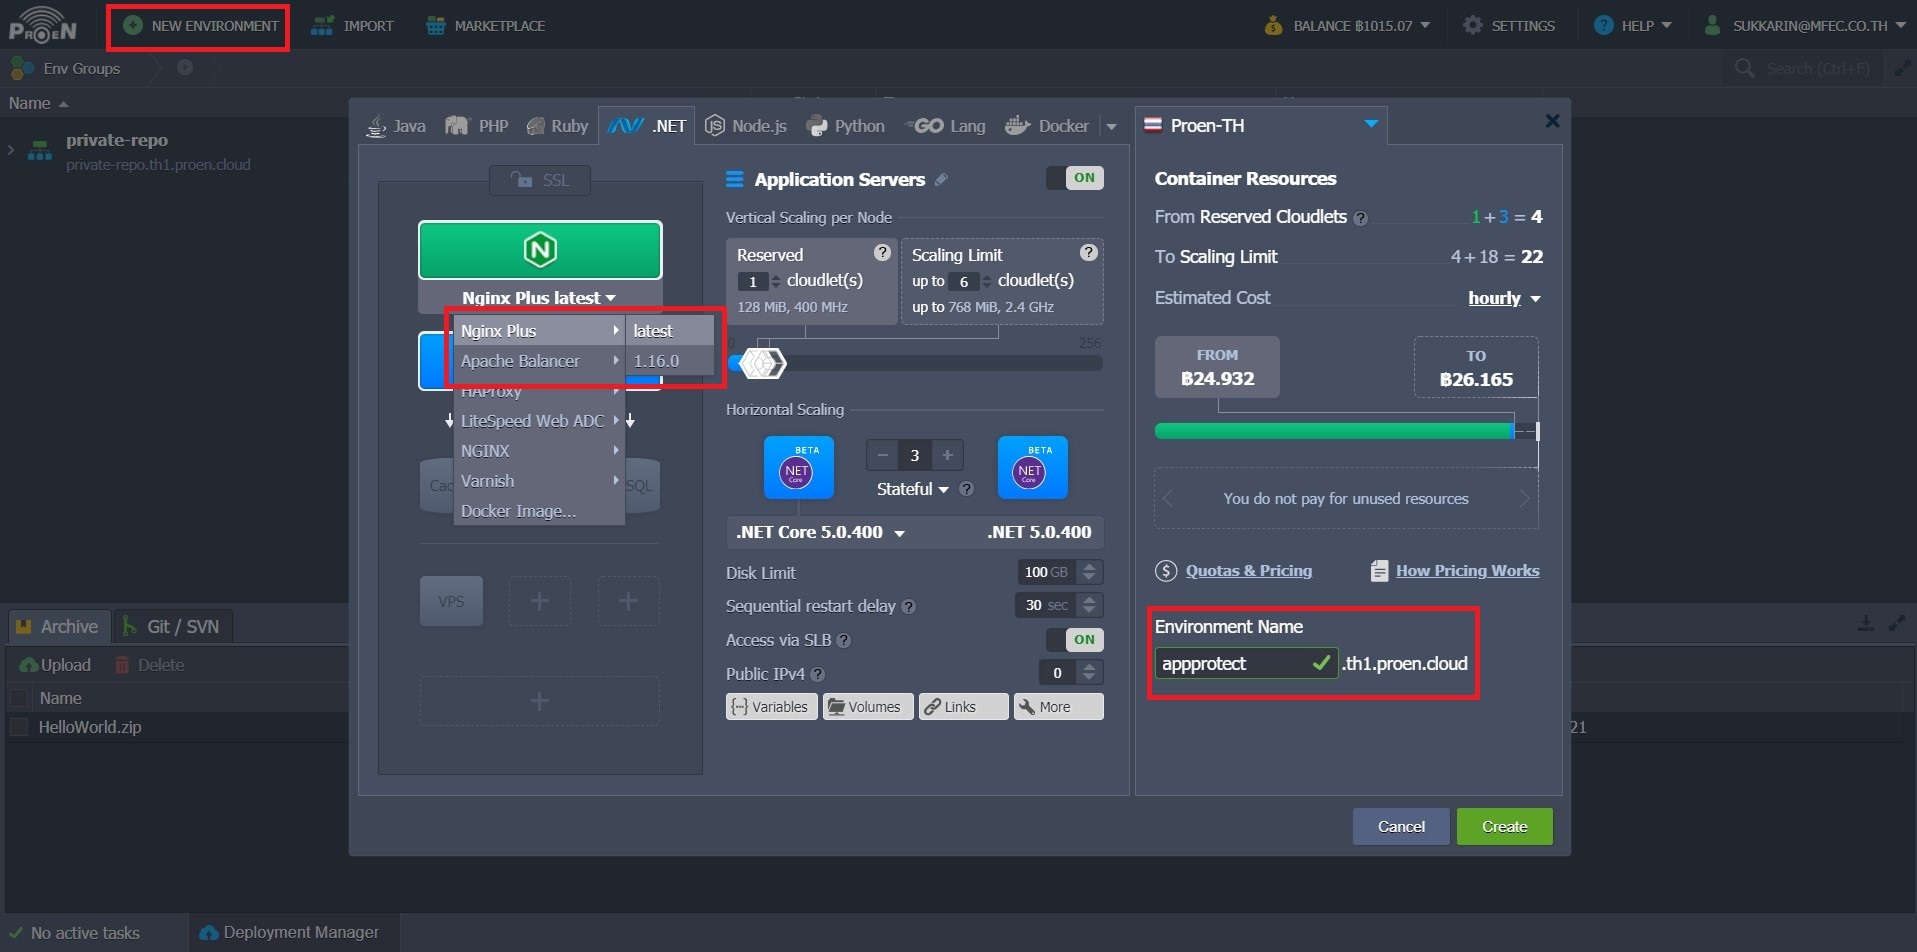
Task: Click the cloudlet scaling slider handle
Action: pyautogui.click(x=762, y=363)
